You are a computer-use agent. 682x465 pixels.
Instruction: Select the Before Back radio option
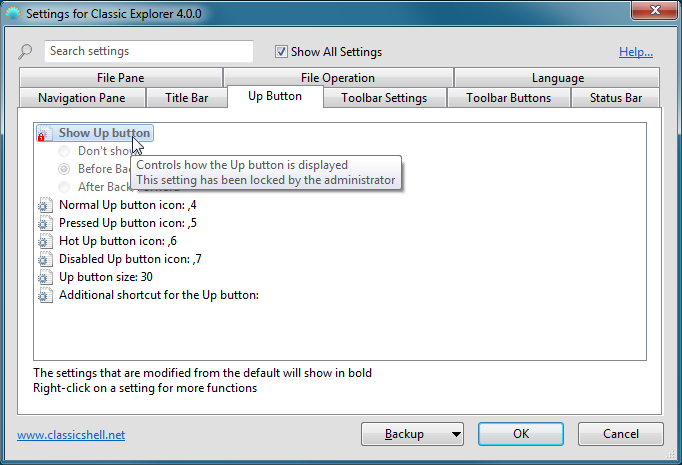click(64, 169)
